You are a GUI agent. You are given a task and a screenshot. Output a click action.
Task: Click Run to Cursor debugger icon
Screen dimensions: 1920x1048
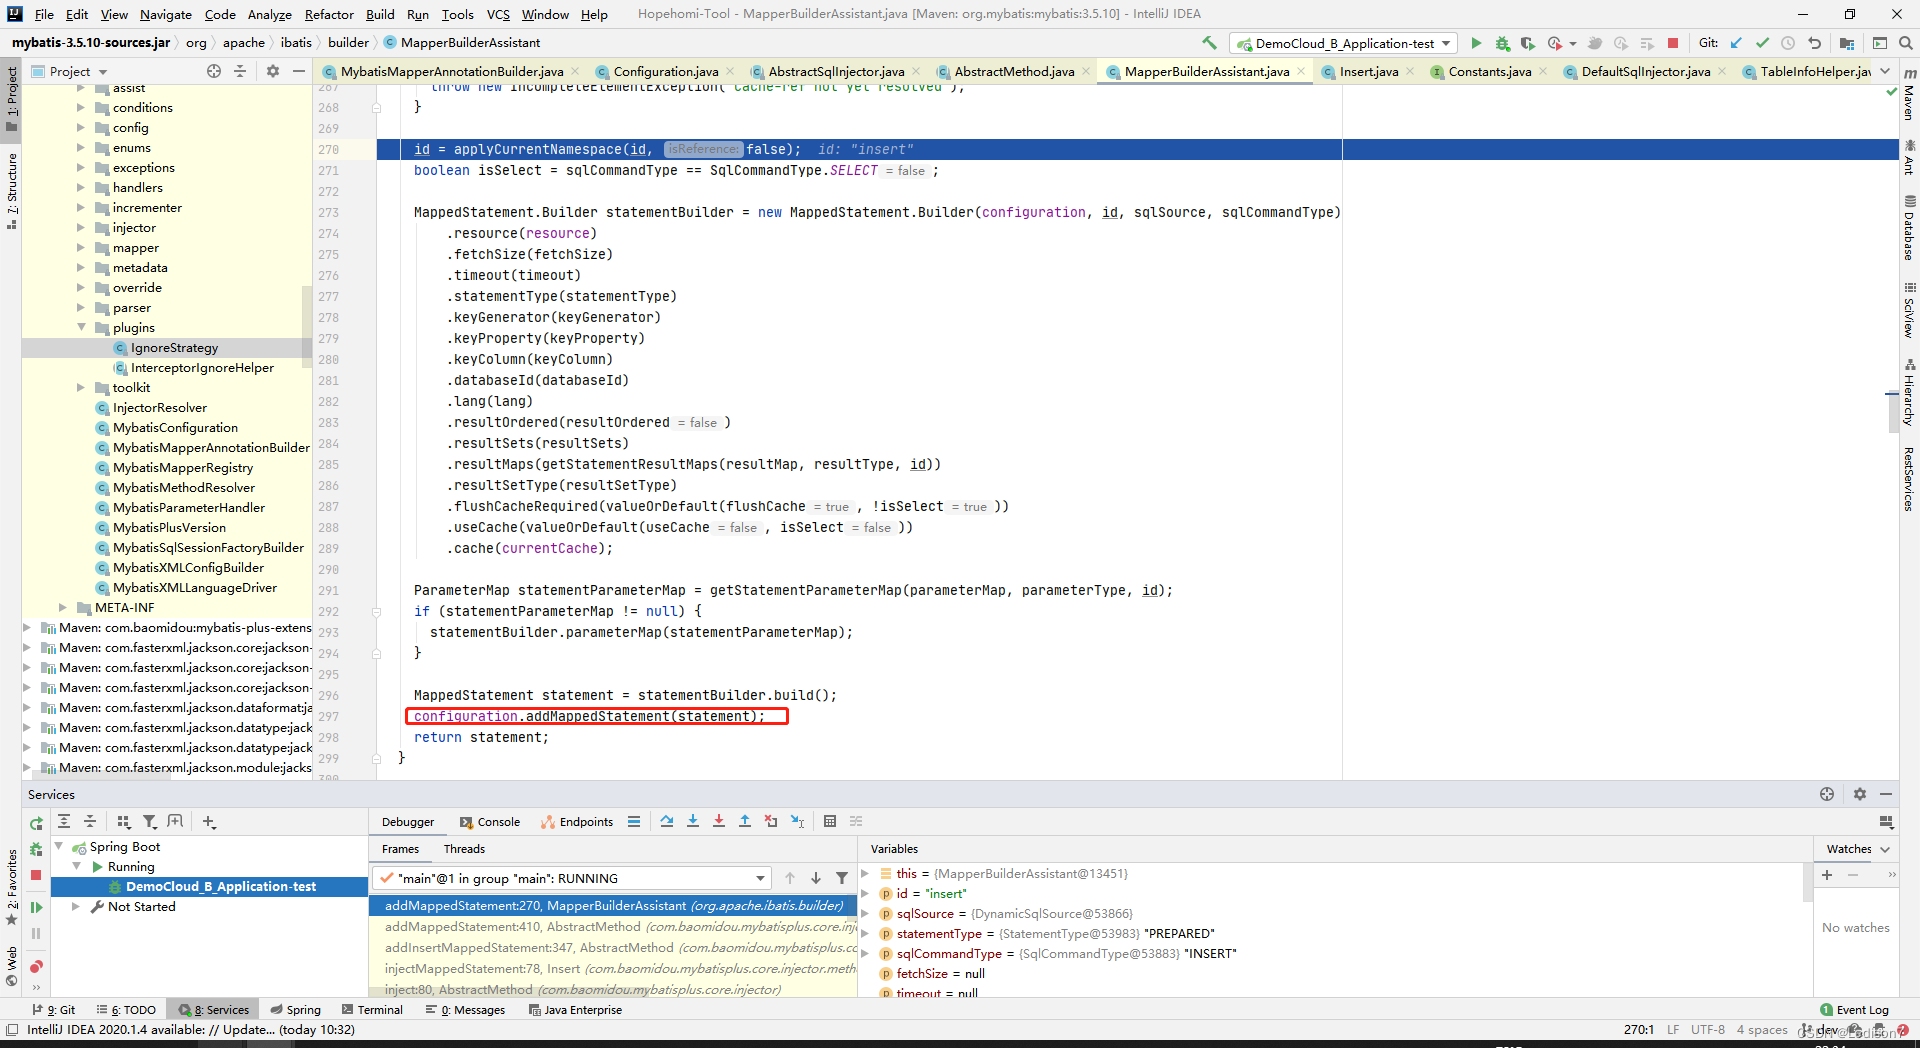pyautogui.click(x=797, y=821)
